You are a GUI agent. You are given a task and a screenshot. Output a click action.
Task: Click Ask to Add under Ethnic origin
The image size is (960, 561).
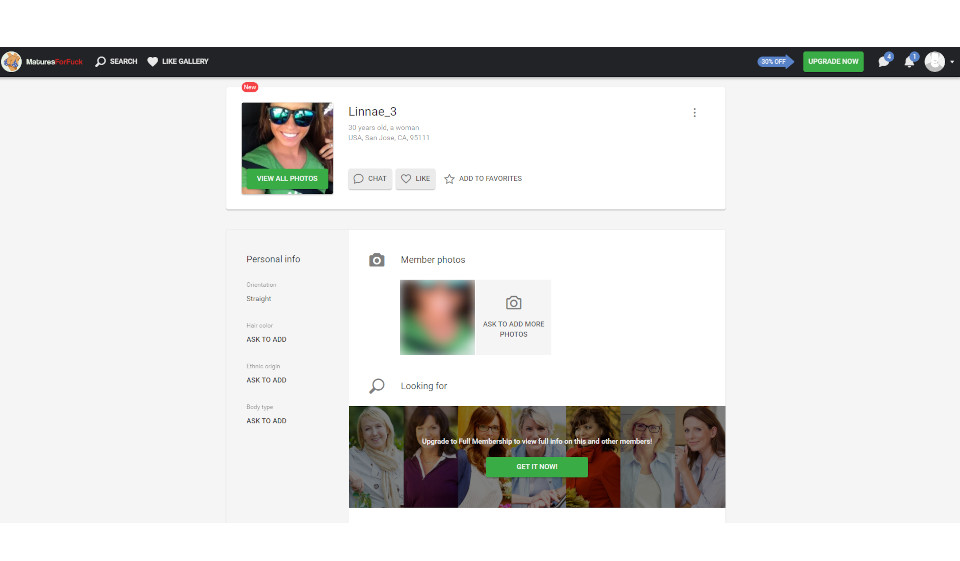pos(266,380)
